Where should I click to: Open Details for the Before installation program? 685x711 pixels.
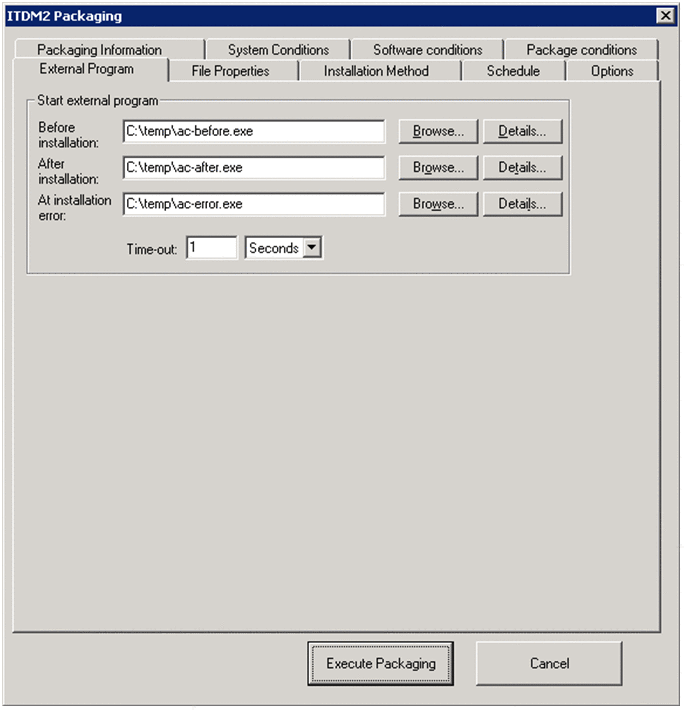click(522, 131)
